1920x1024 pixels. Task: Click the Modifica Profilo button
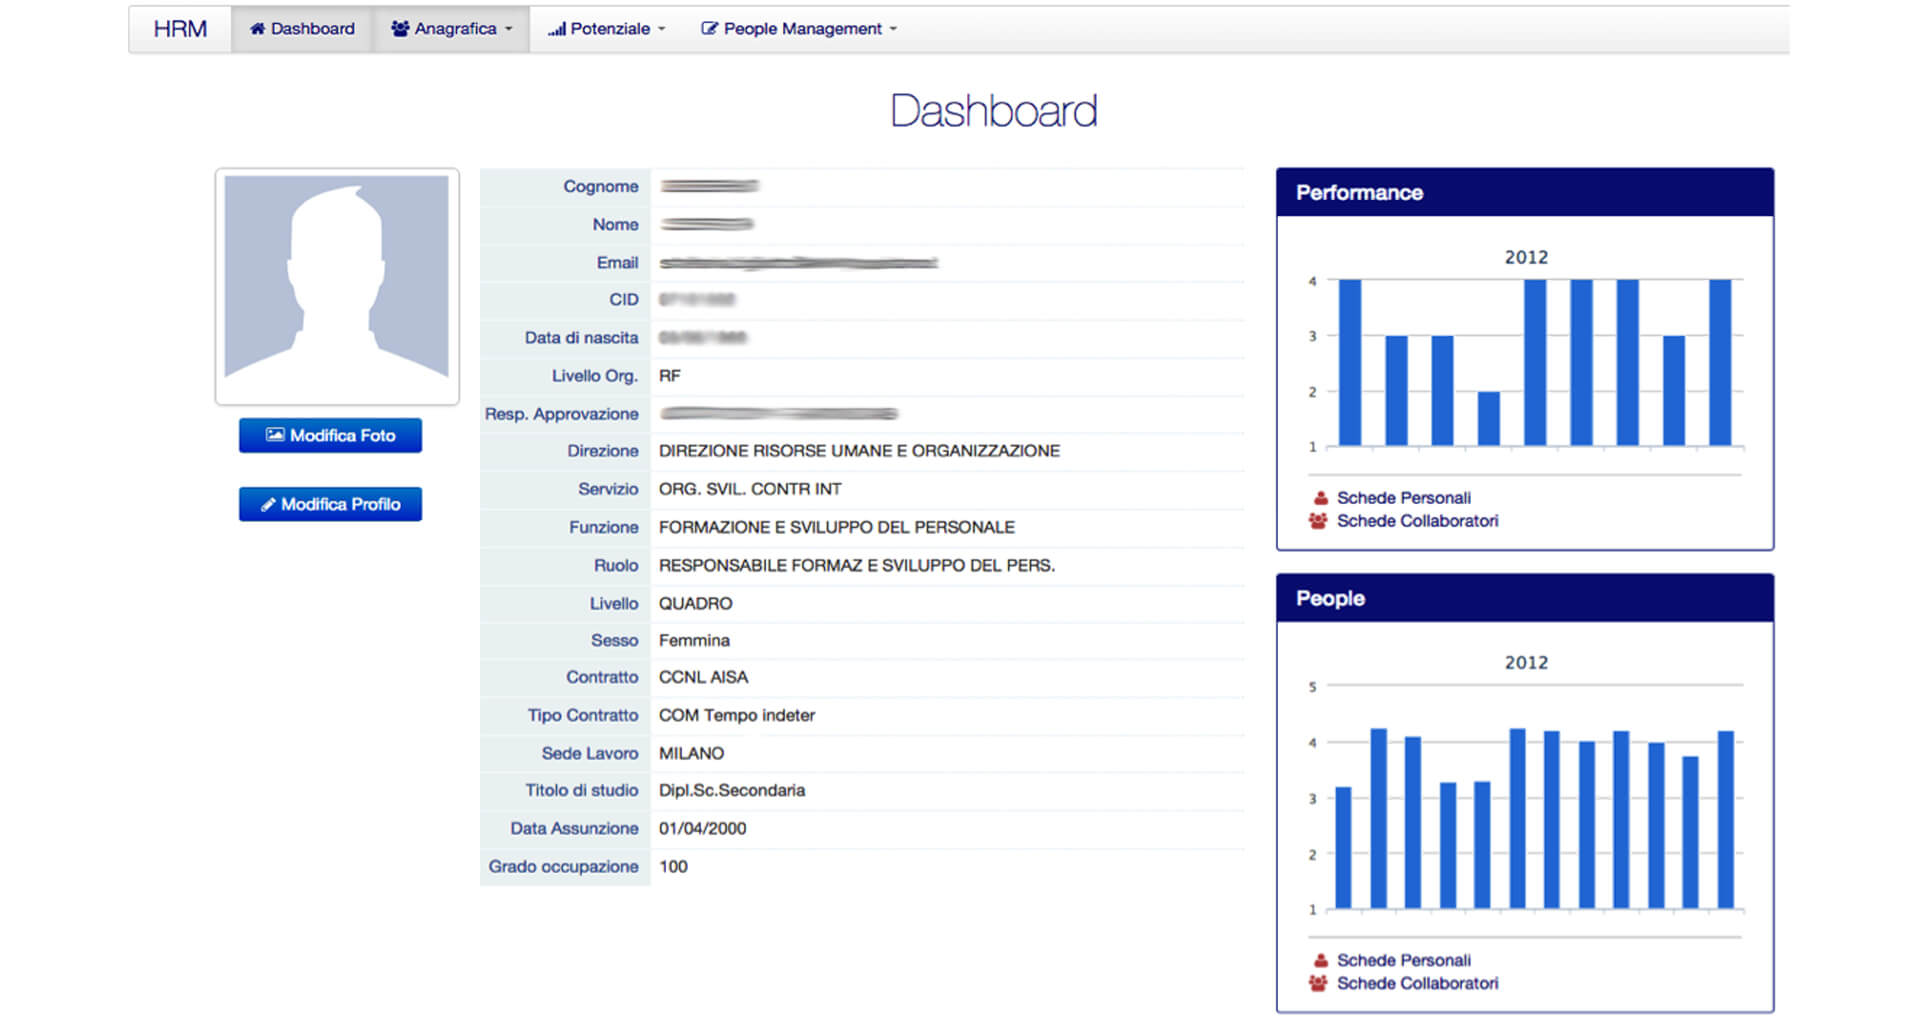coord(330,503)
